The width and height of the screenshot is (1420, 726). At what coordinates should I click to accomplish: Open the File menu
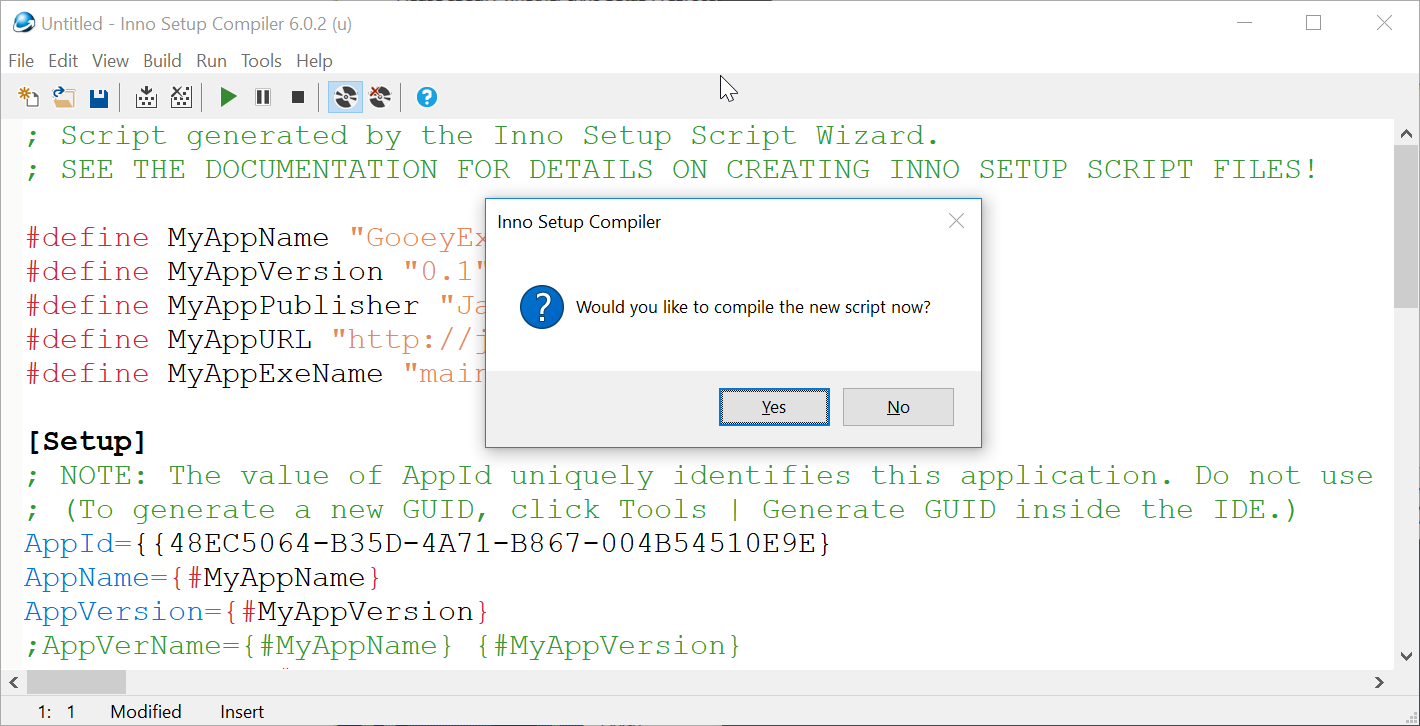click(21, 61)
